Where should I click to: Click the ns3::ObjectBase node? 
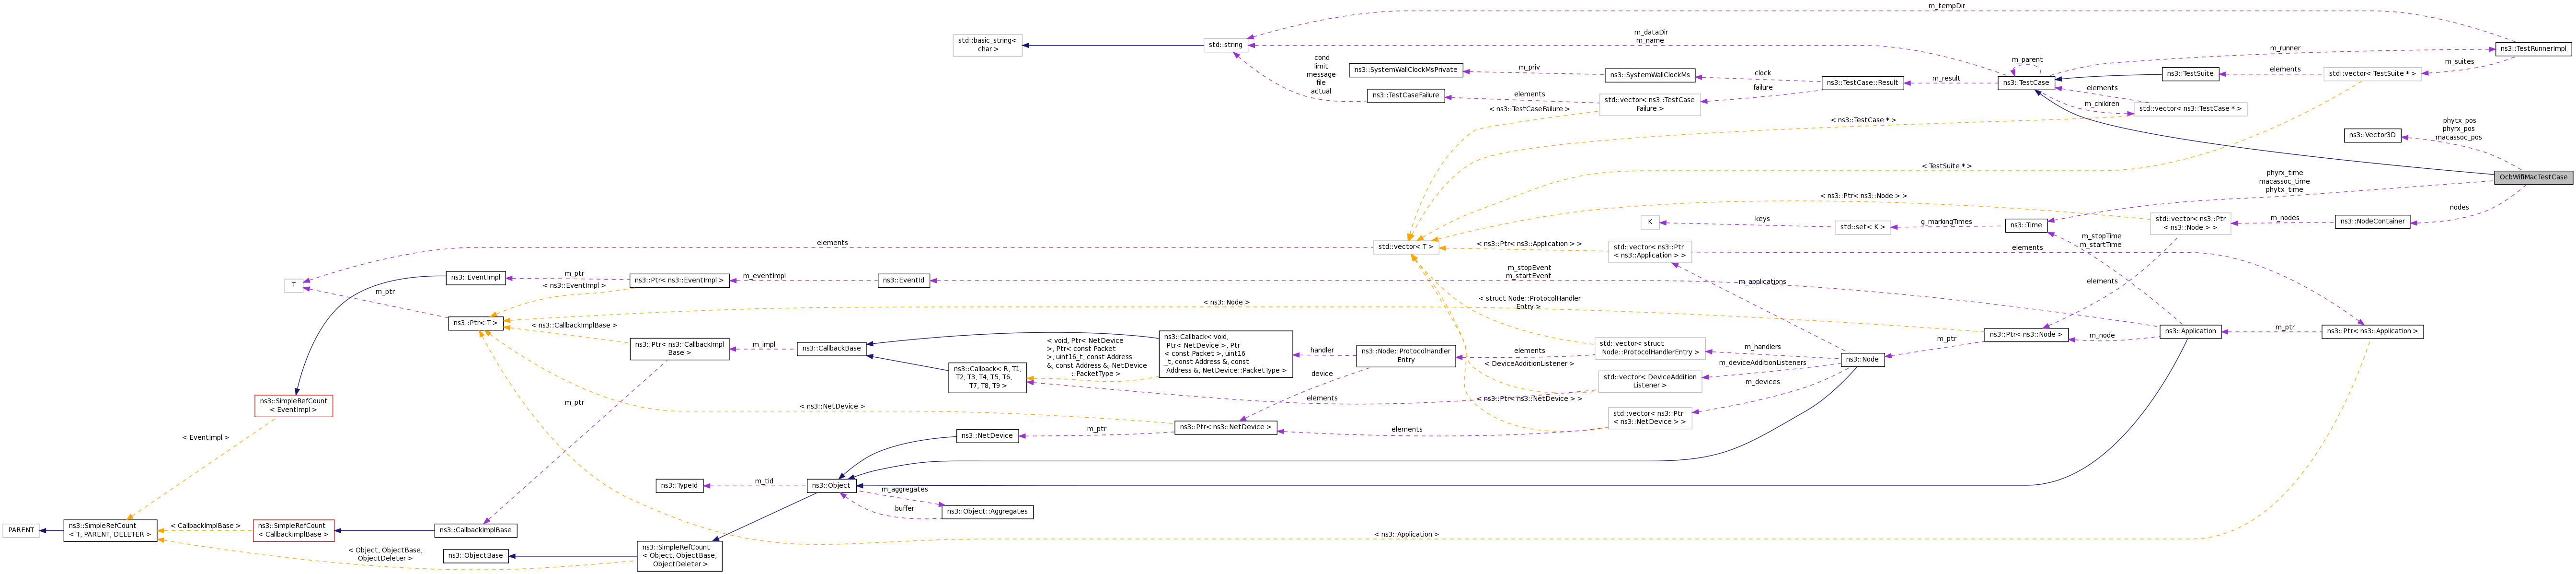click(475, 556)
